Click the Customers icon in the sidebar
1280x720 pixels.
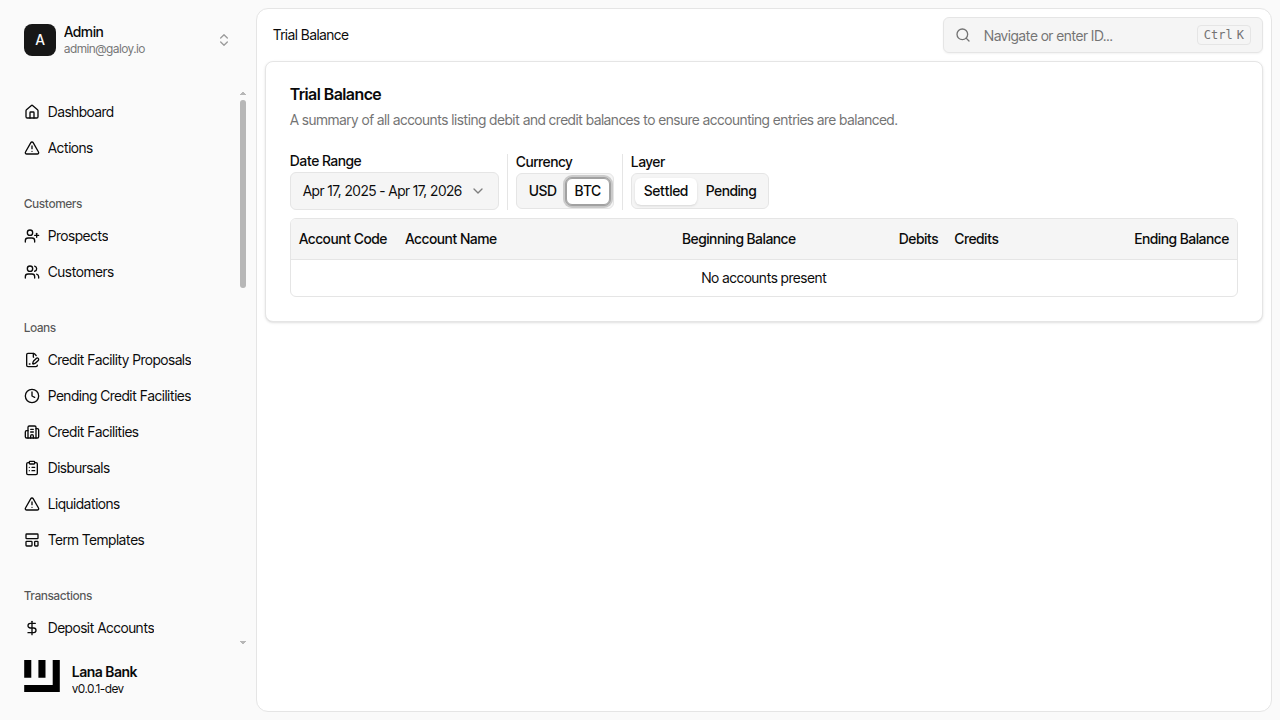pyautogui.click(x=31, y=271)
